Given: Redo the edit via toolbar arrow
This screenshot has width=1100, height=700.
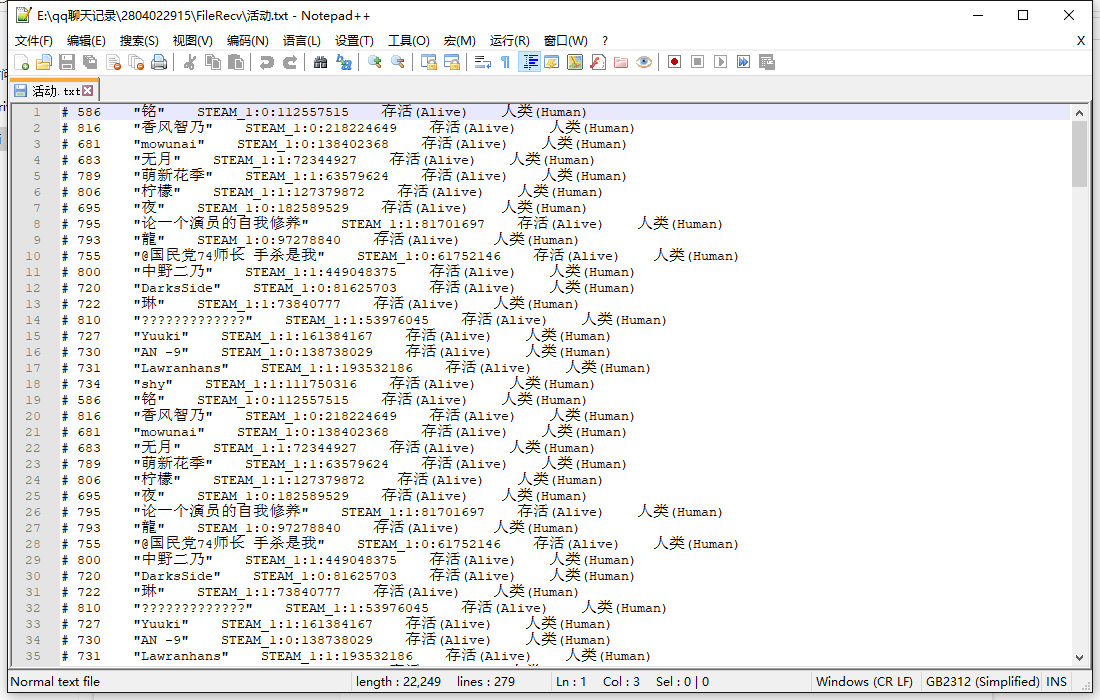Looking at the screenshot, I should pos(290,62).
